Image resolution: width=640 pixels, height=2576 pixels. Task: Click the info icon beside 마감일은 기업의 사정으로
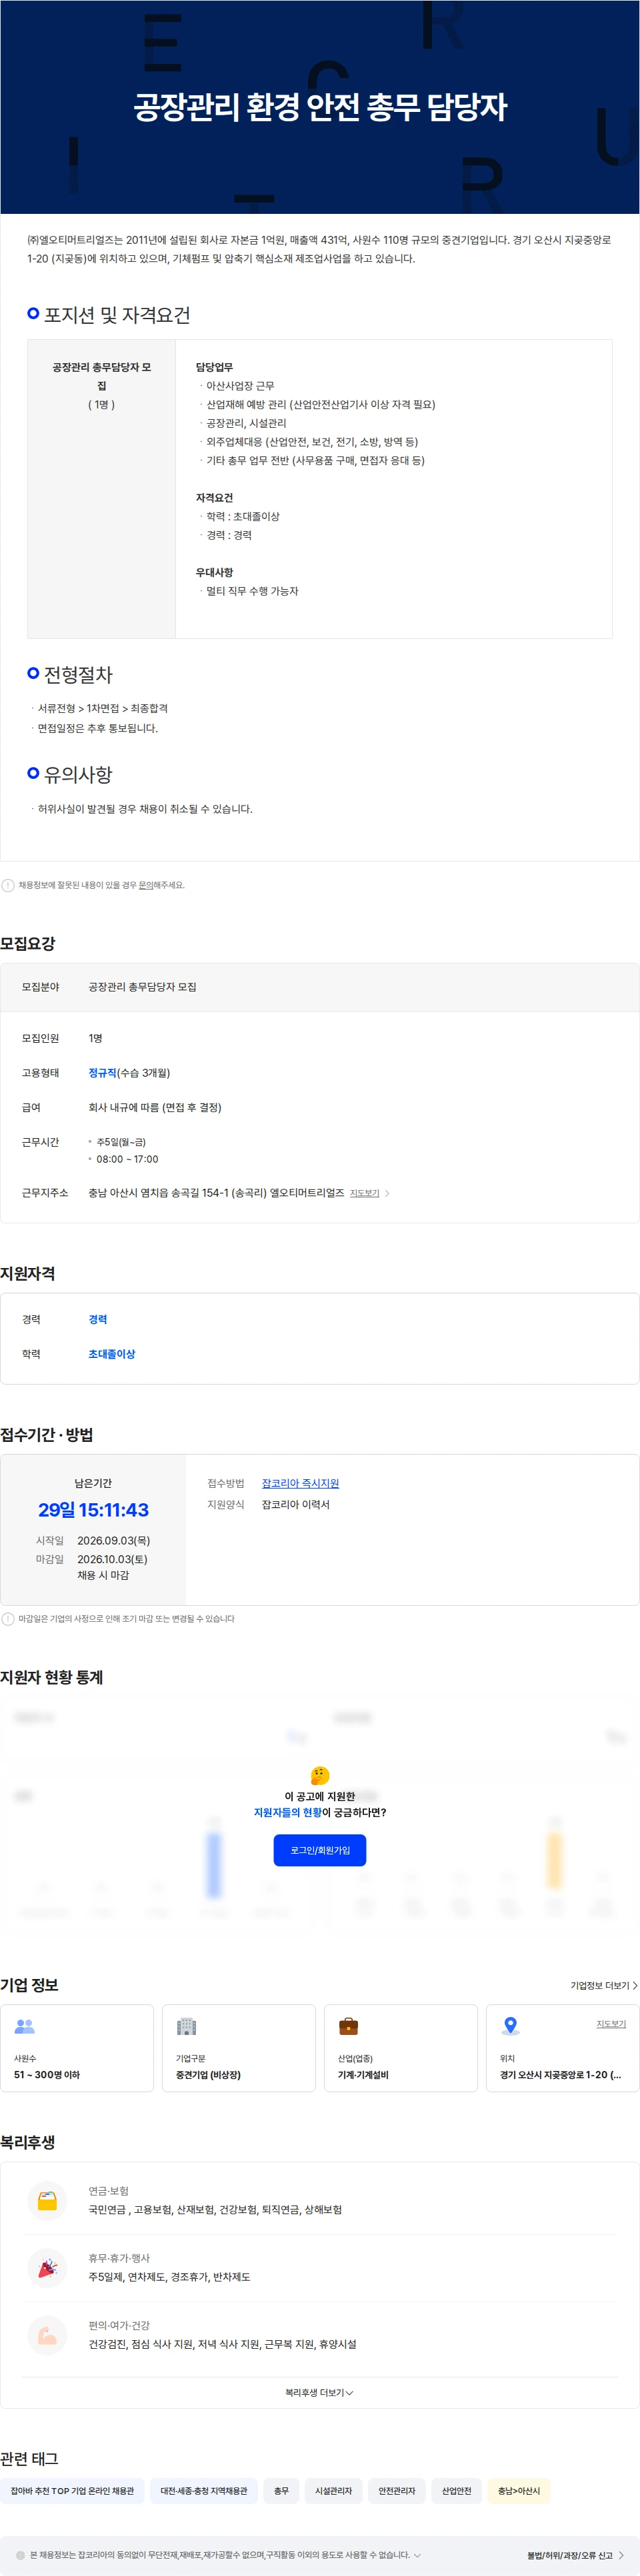click(8, 1619)
